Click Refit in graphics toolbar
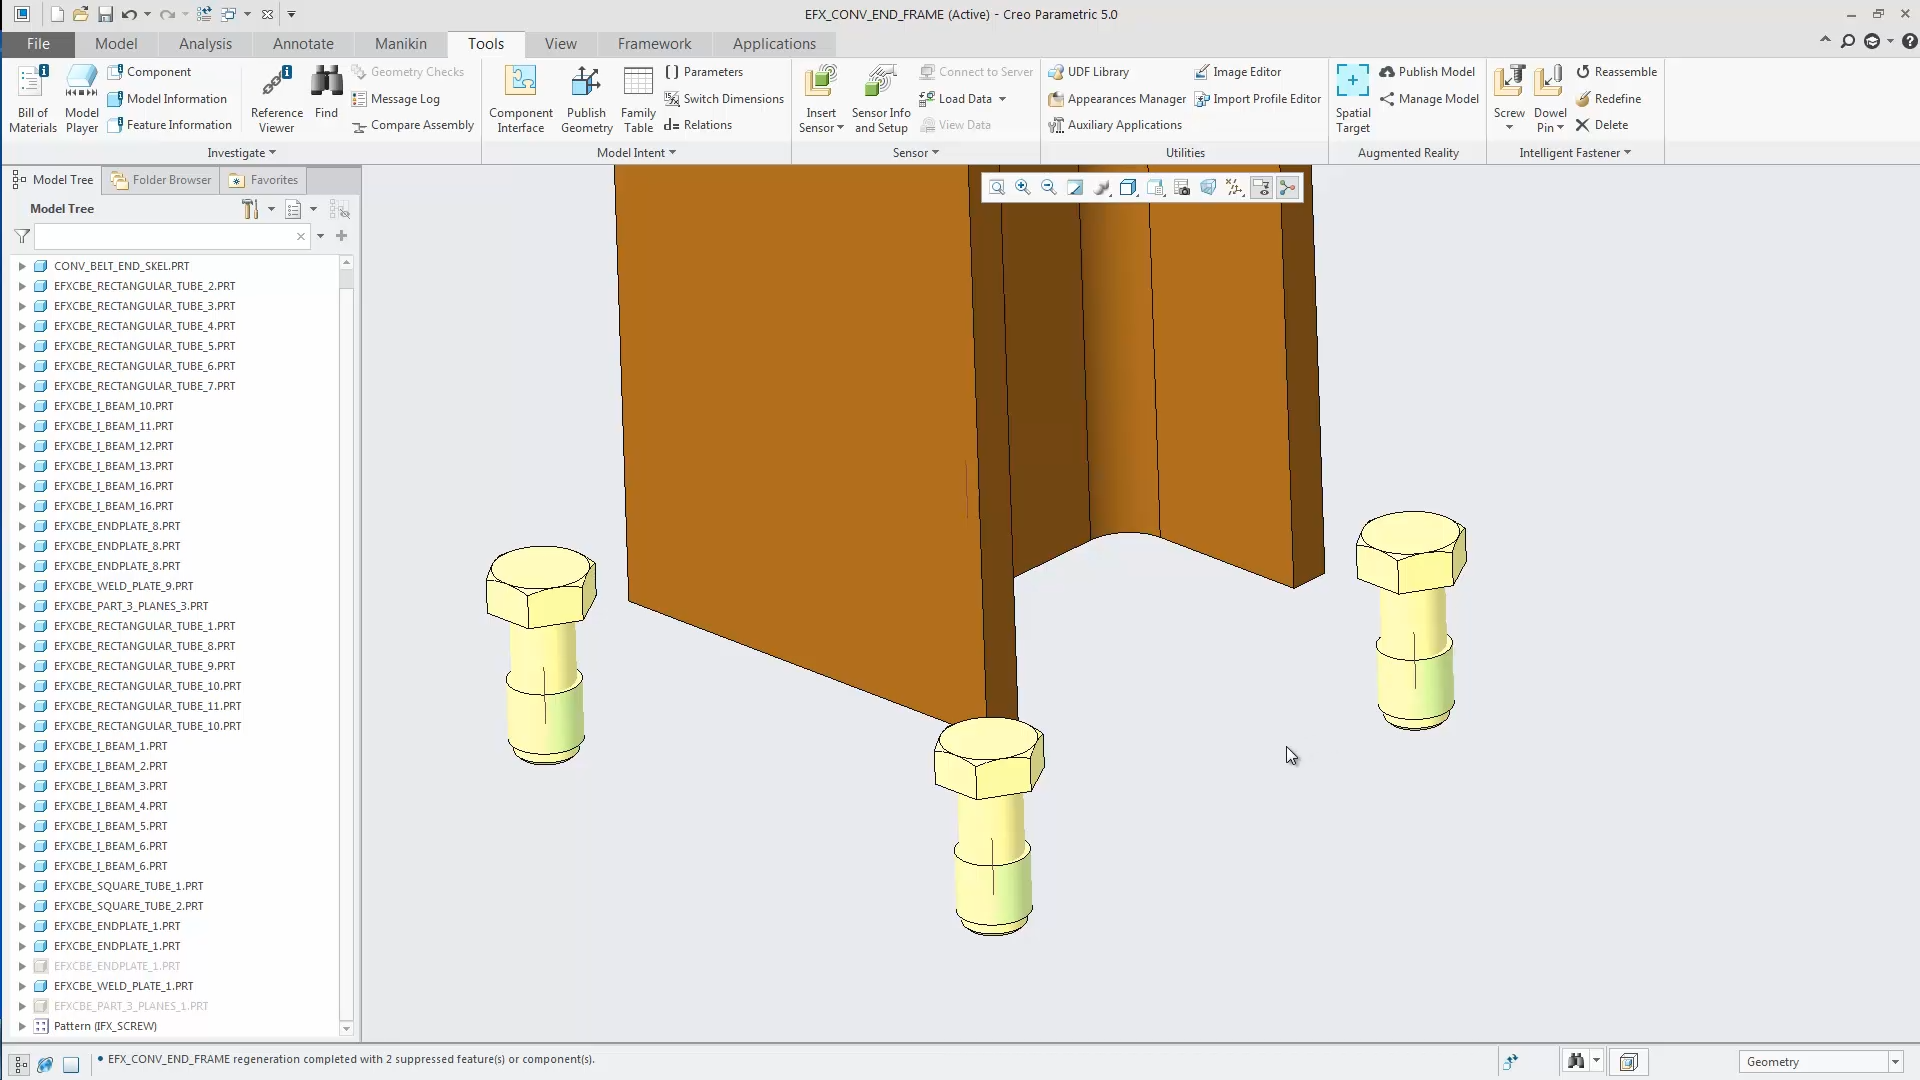 point(997,188)
